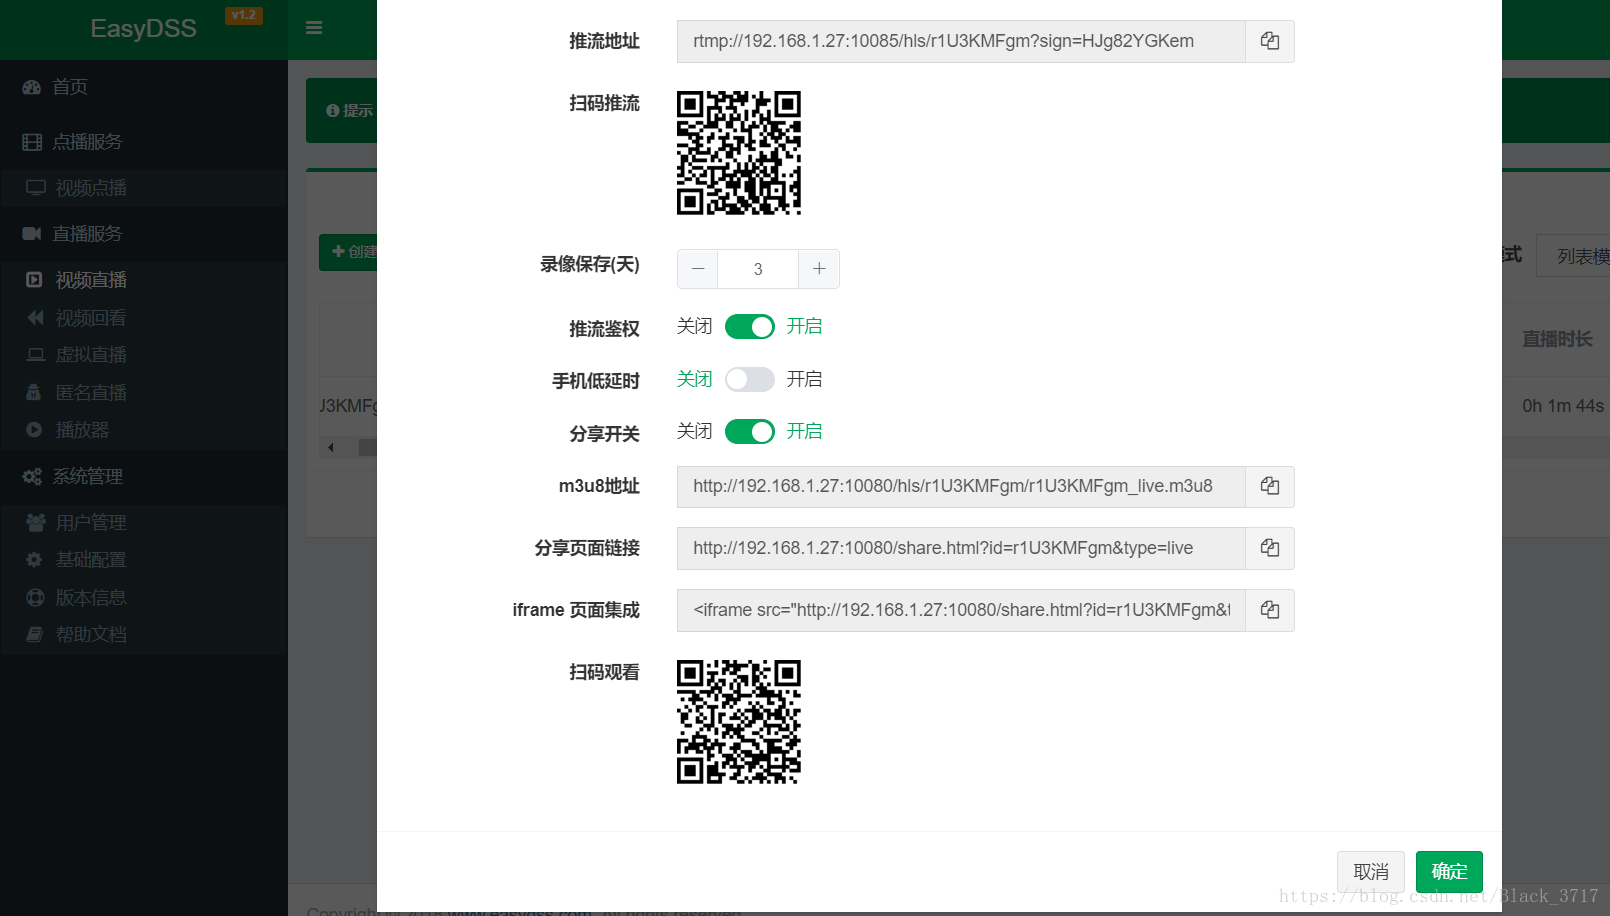Click the table horizontal scrollbar left arrow

(331, 447)
